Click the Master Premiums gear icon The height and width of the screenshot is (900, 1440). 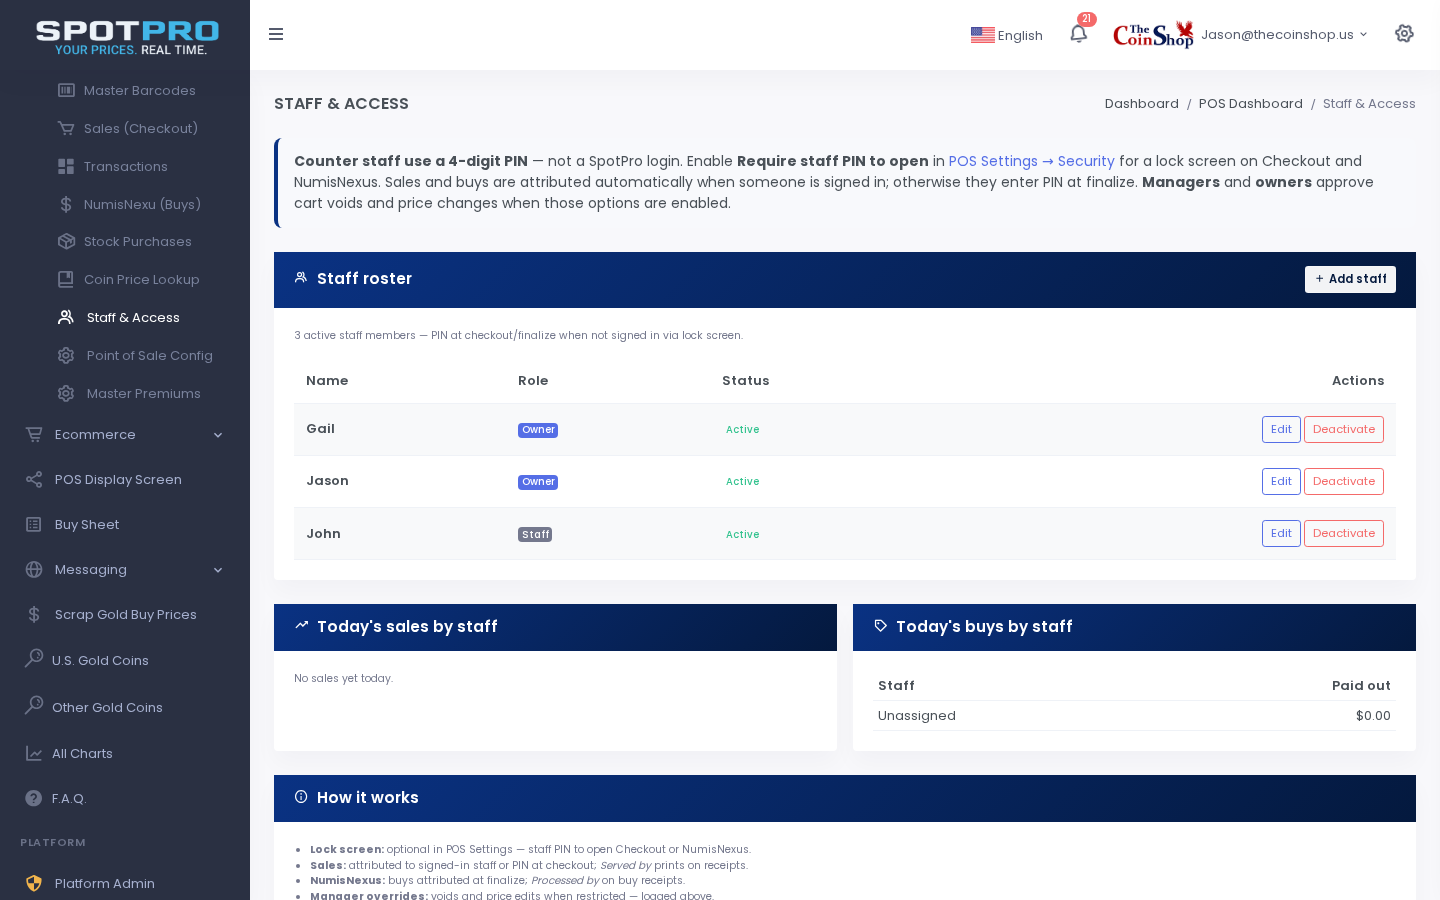pos(66,393)
